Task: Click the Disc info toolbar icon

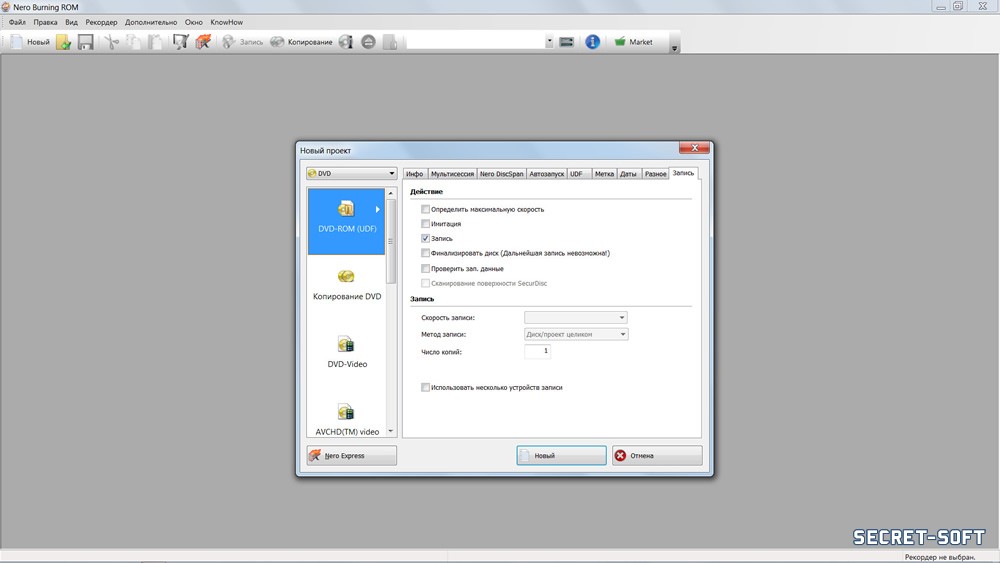Action: [x=346, y=42]
